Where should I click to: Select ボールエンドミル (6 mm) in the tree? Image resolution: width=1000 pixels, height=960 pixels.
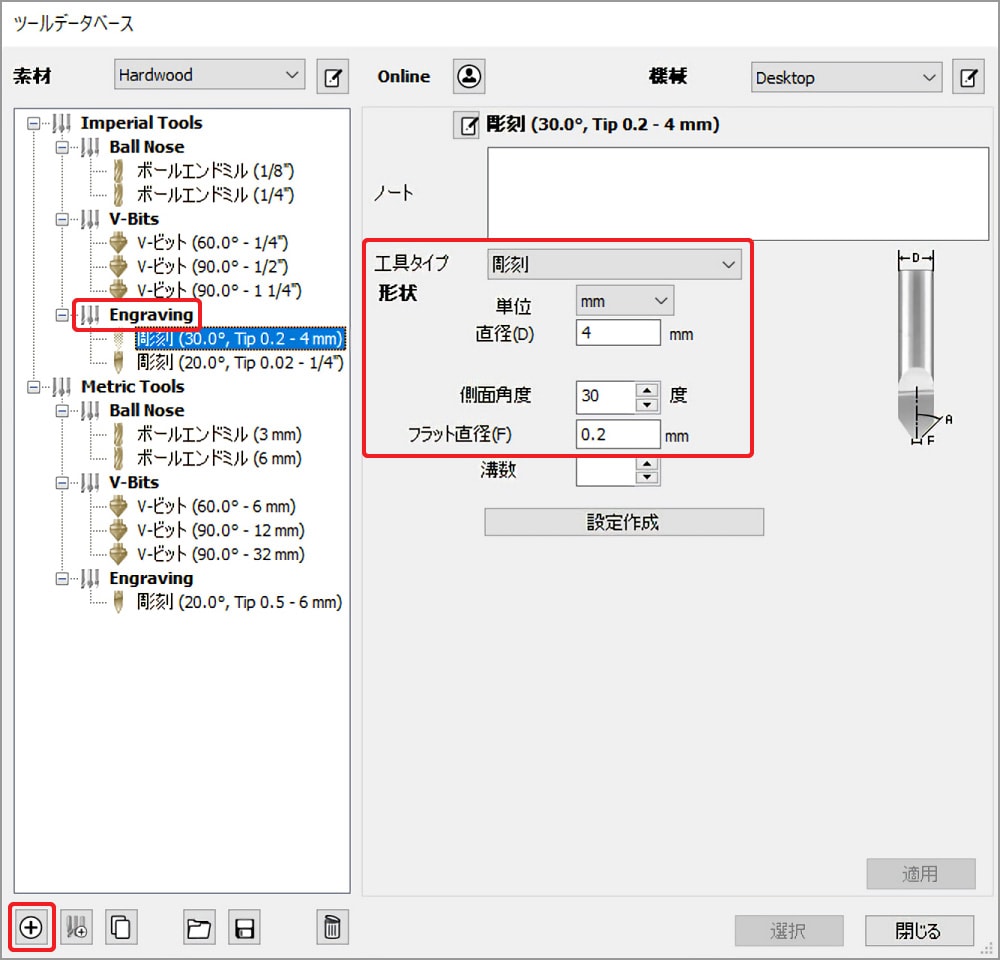[x=218, y=459]
